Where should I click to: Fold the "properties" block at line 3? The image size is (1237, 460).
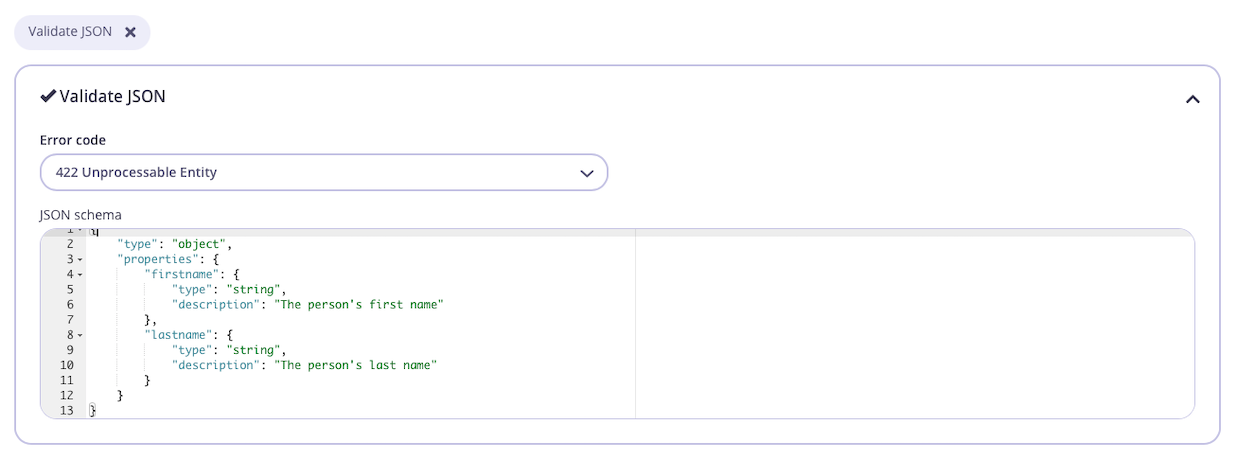(x=79, y=260)
